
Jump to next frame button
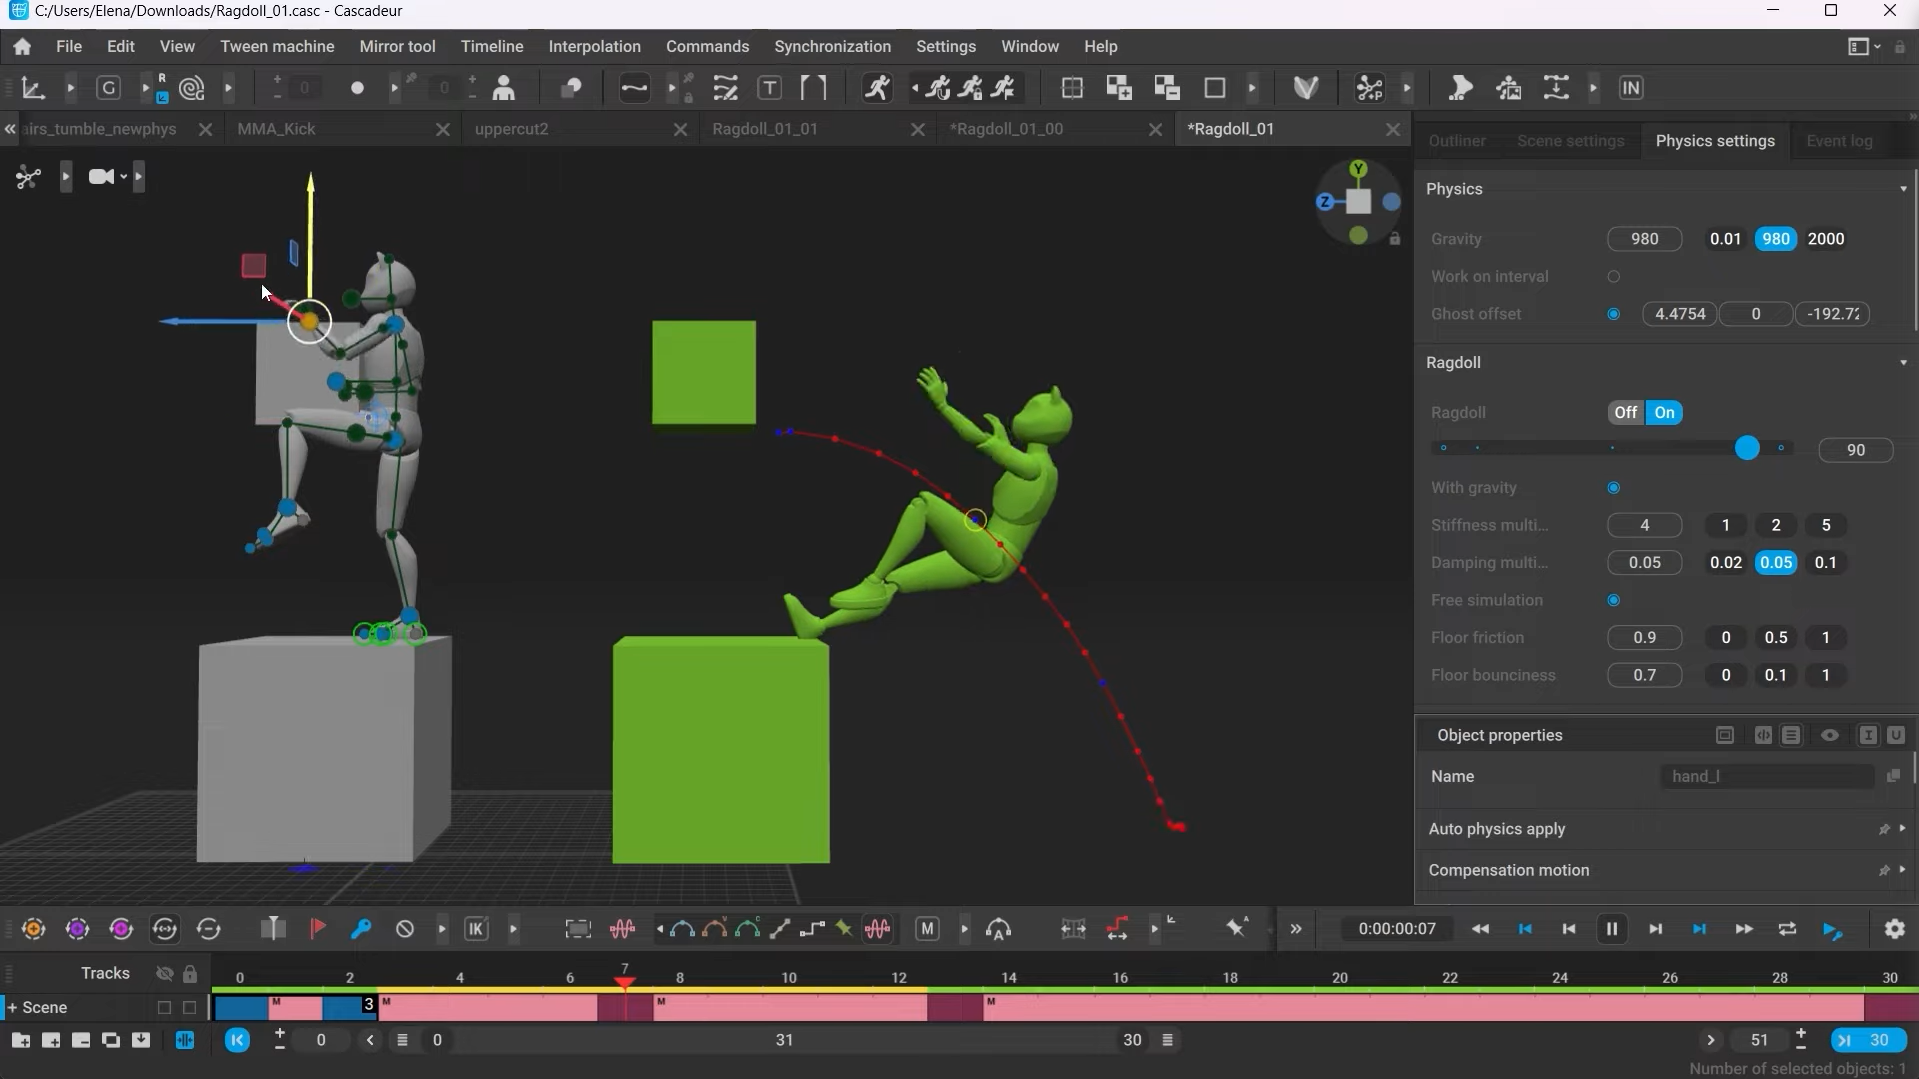pos(1655,929)
